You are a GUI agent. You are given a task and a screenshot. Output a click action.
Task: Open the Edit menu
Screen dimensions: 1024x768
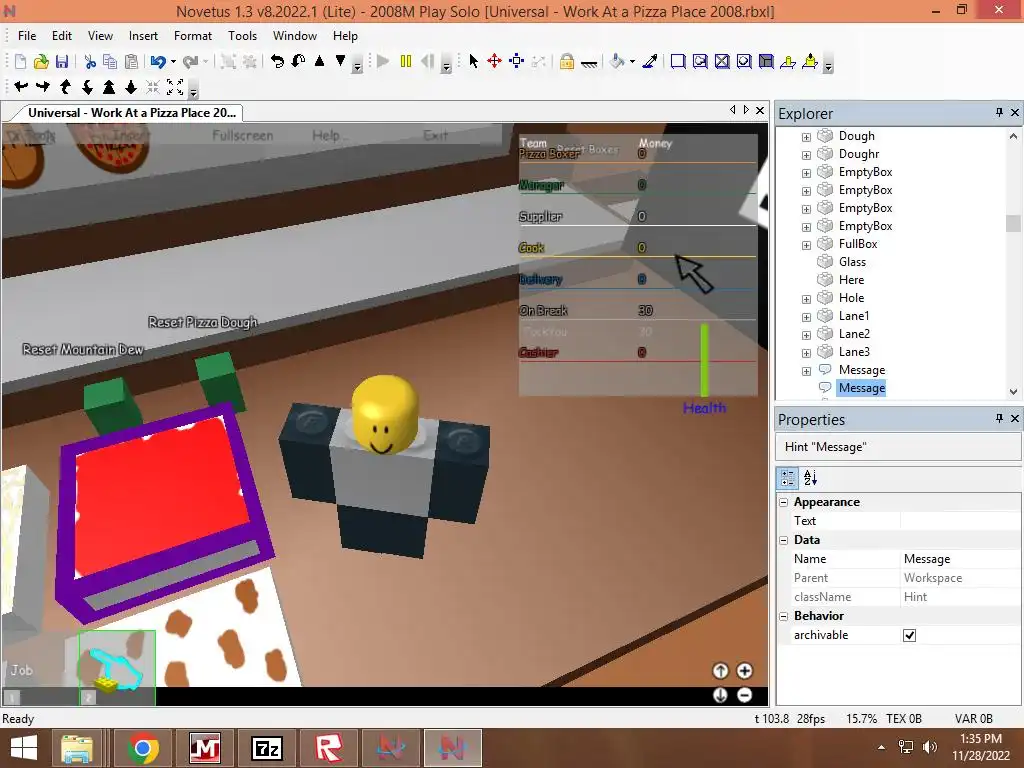pos(62,36)
